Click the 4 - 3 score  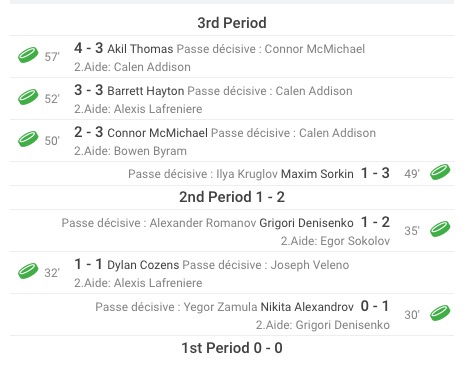pos(89,48)
